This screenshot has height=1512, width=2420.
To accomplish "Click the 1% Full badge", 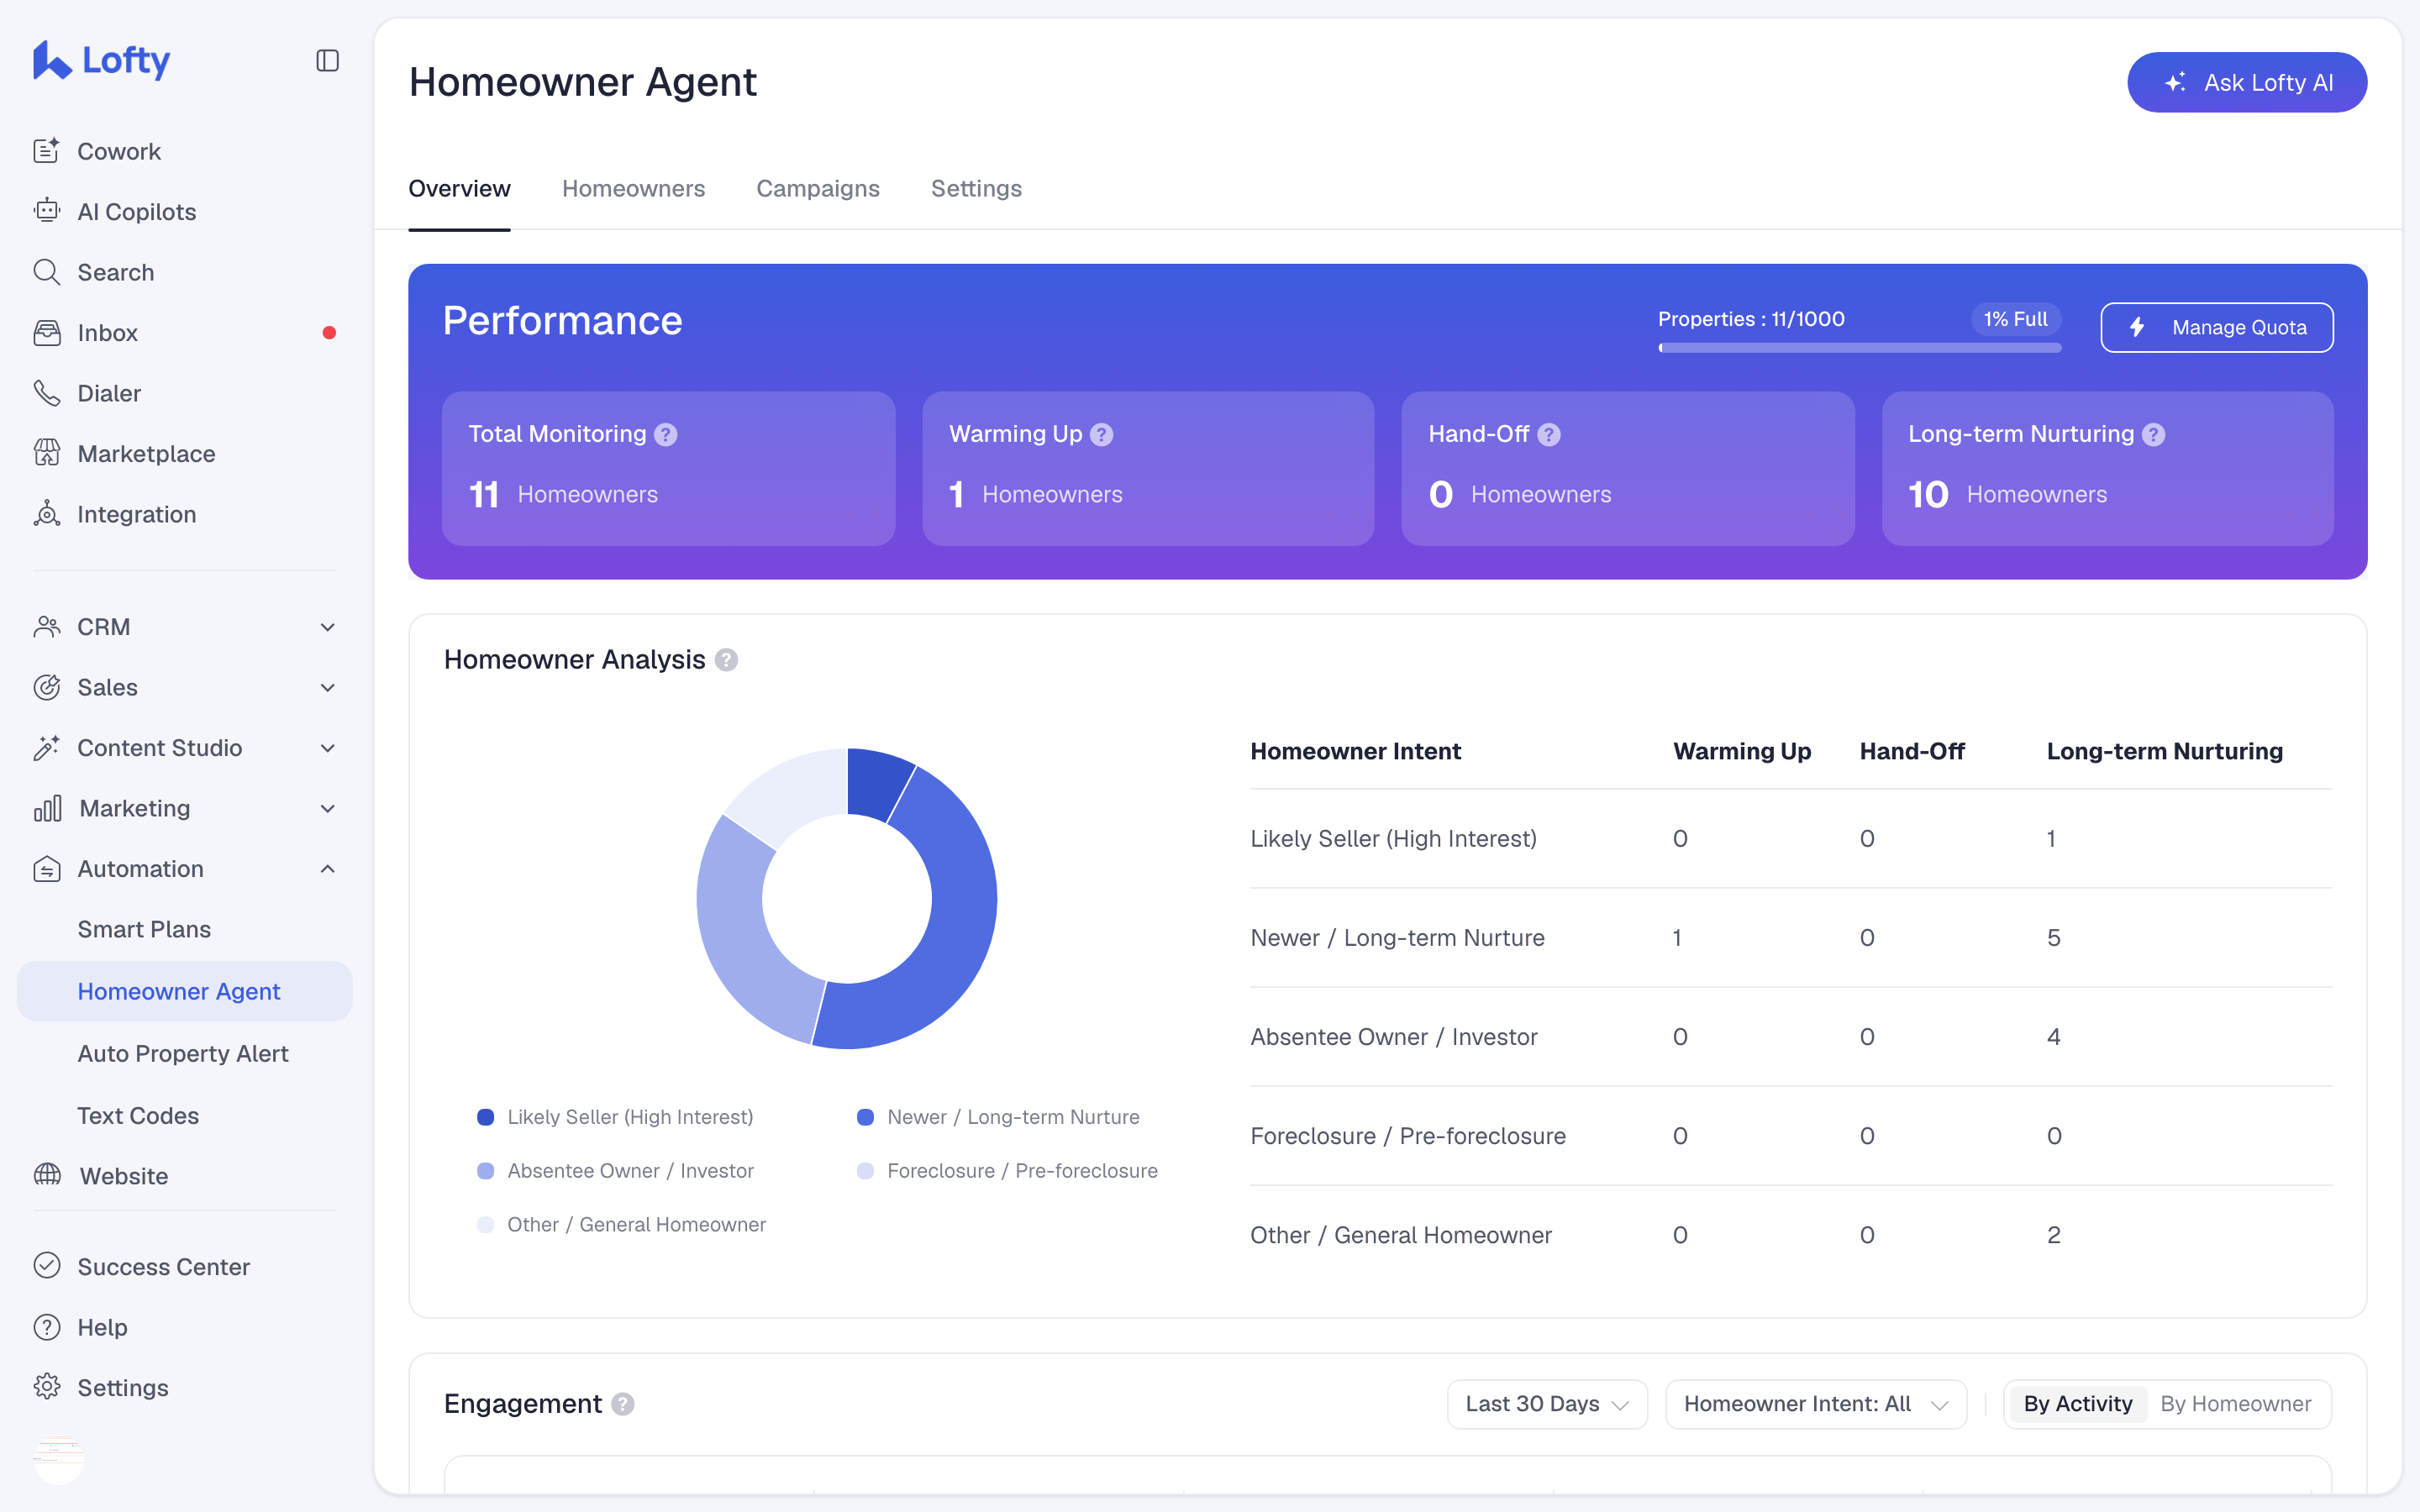I will pos(2015,319).
